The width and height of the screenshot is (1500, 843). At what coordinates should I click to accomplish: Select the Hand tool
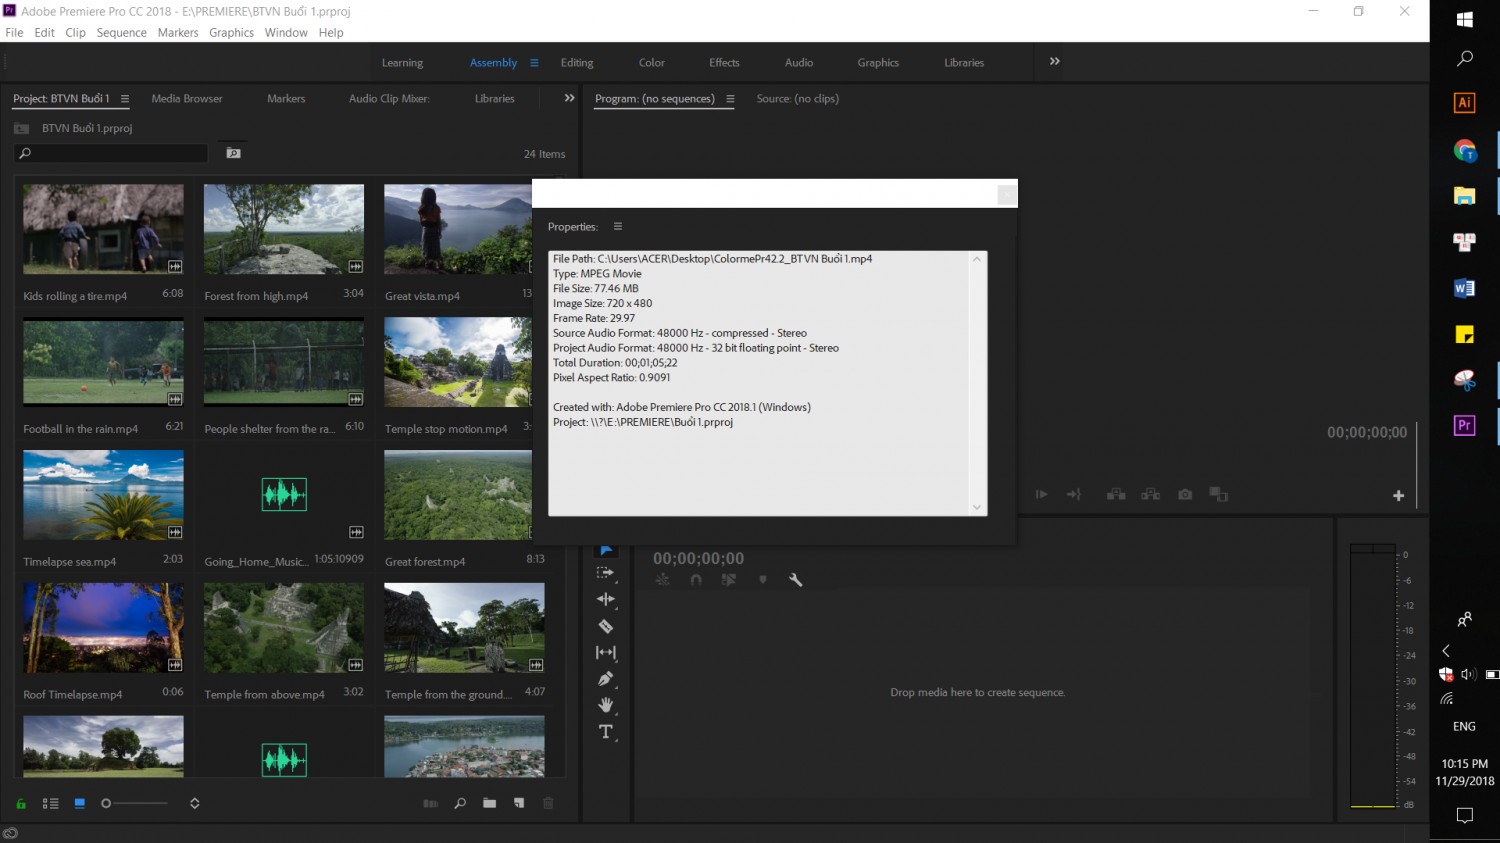pos(605,705)
